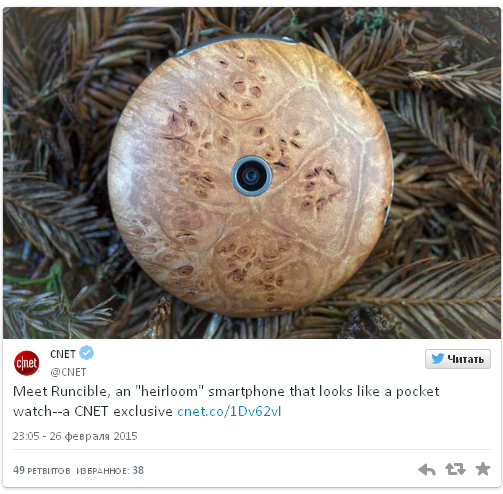
Task: Click the word "heirloom" in tweet
Action: coord(169,391)
